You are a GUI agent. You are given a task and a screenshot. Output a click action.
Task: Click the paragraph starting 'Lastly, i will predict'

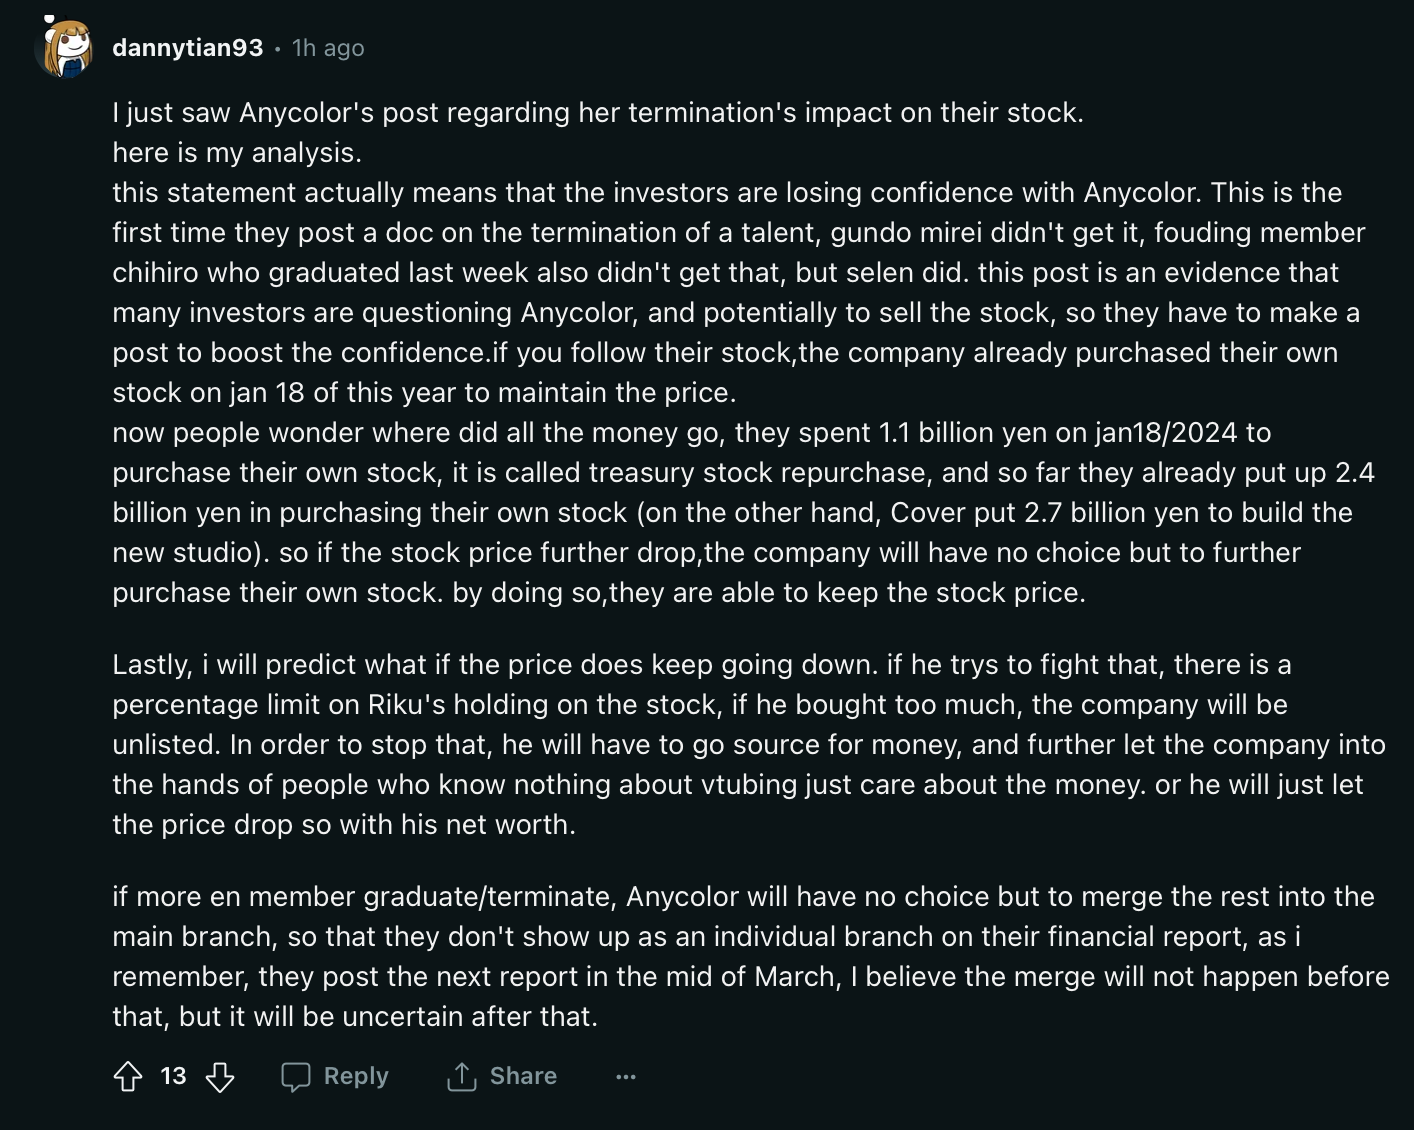(x=750, y=745)
